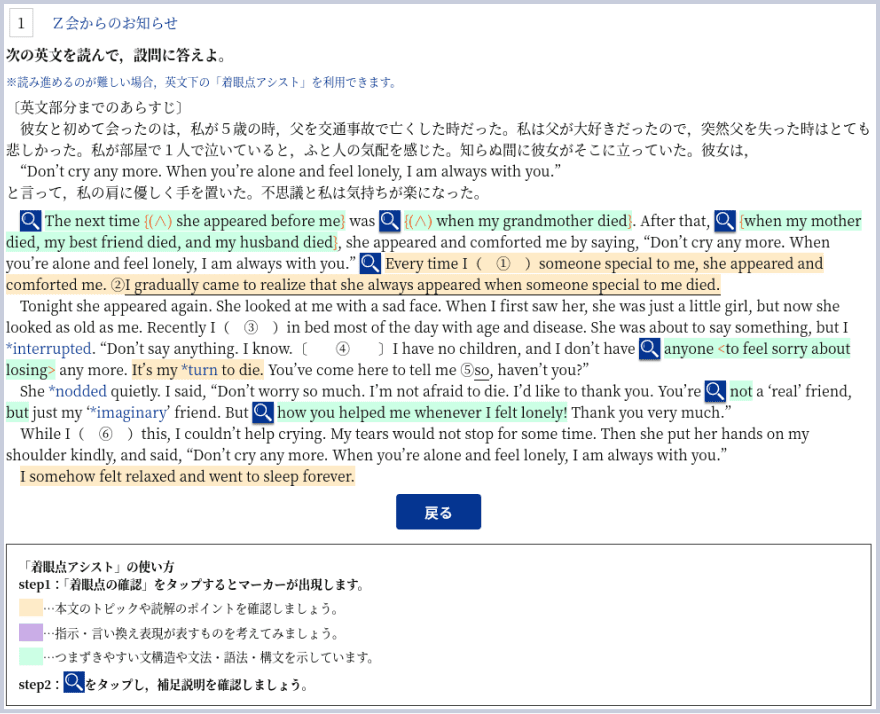This screenshot has height=714, width=880.
Task: Click the question number 1 box
Action: [21, 23]
